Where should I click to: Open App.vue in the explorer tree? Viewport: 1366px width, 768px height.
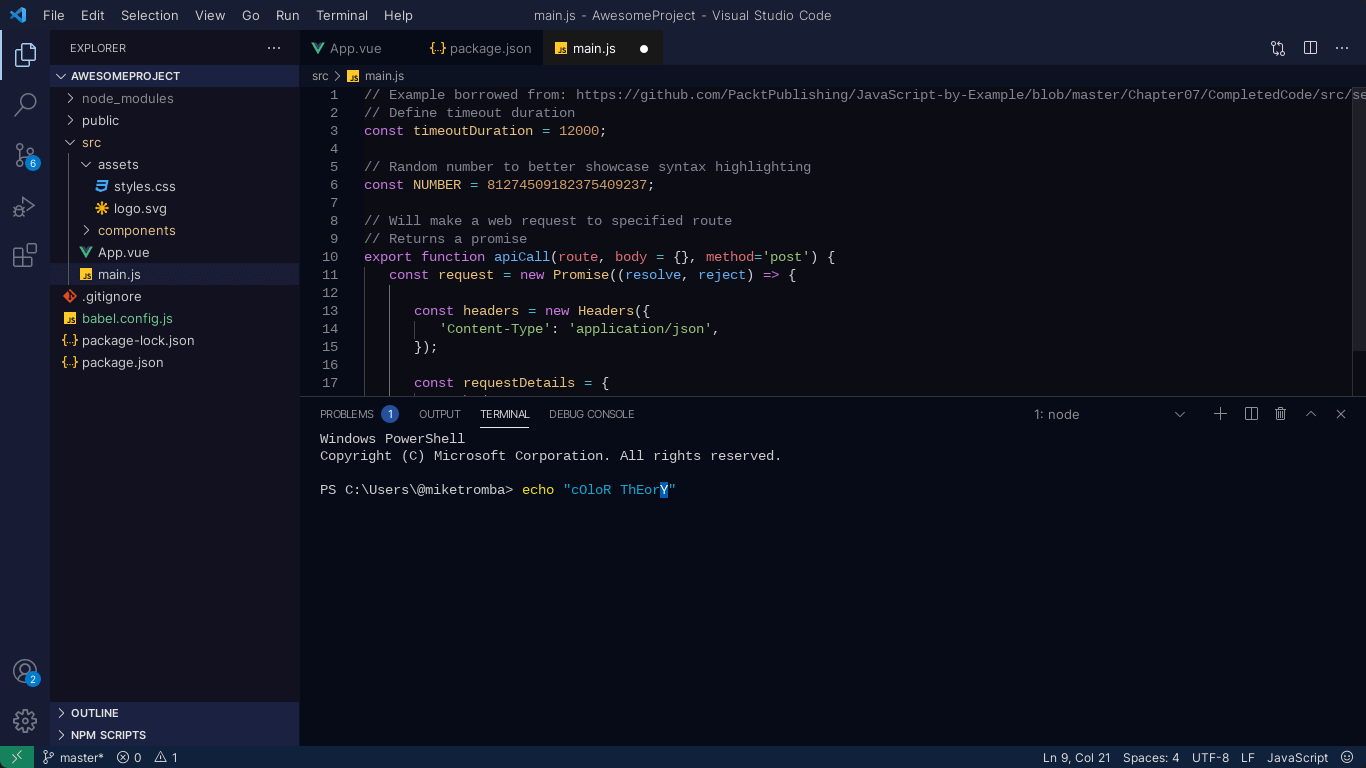[175, 252]
